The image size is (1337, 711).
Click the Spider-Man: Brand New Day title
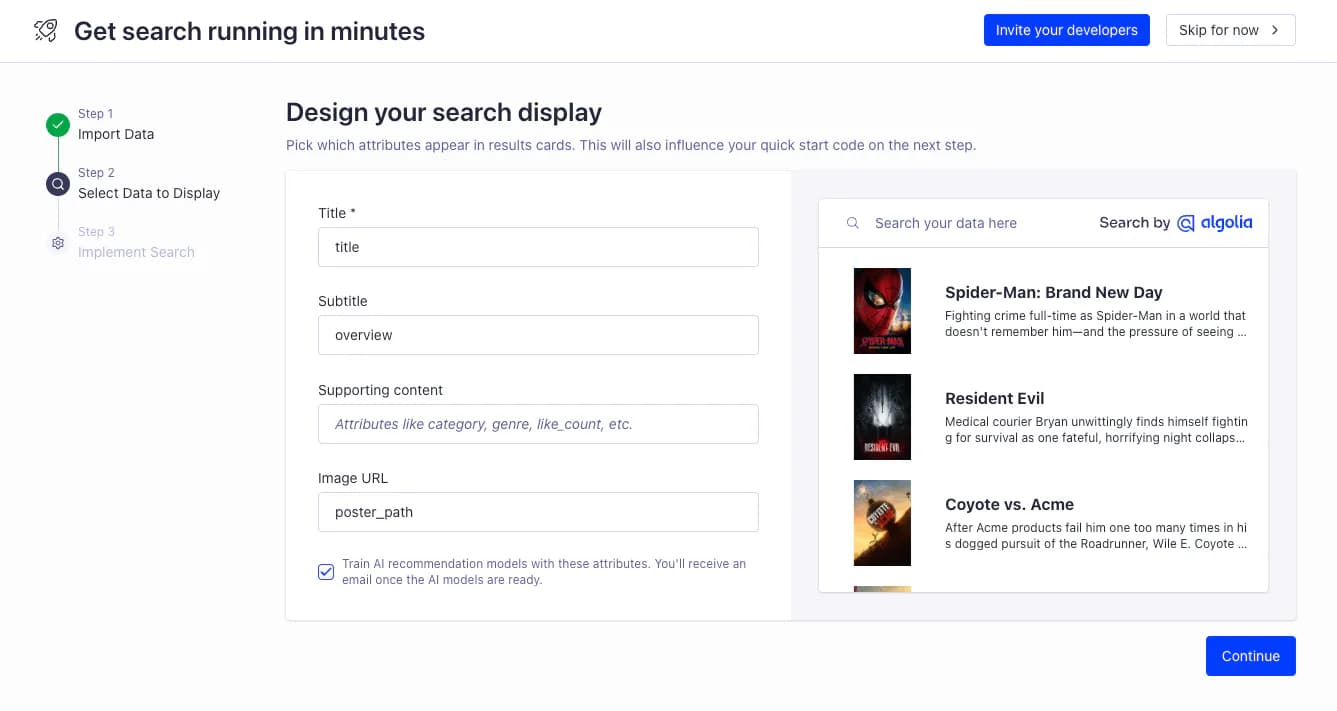tap(1054, 292)
